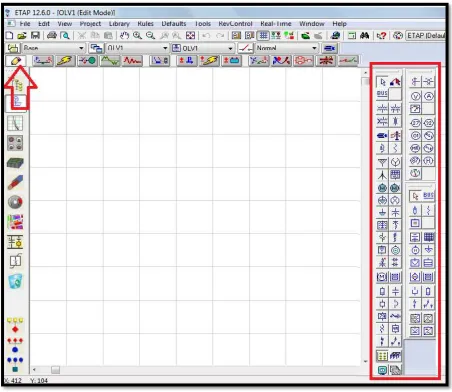
Task: Switch to Edit mode pencil button
Action: 16,61
